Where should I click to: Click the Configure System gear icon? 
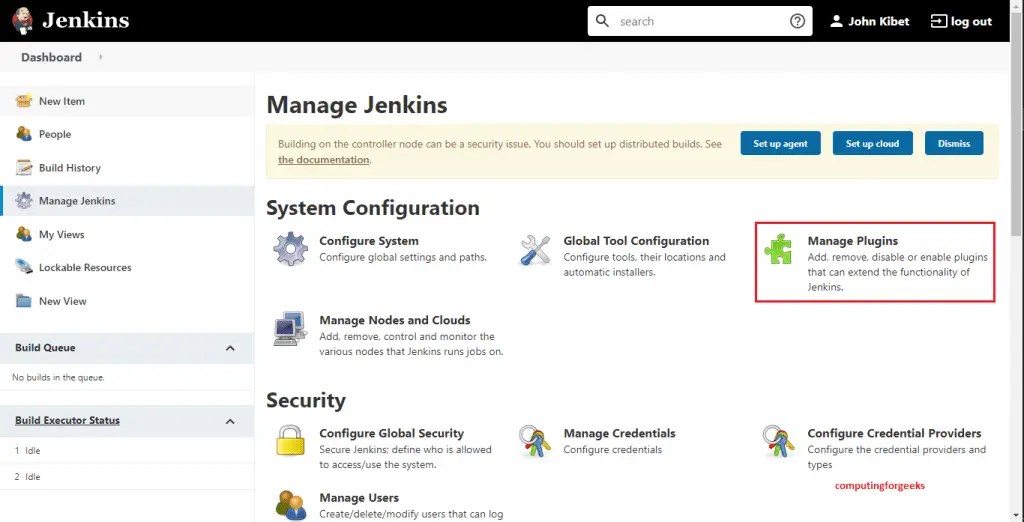[x=290, y=249]
